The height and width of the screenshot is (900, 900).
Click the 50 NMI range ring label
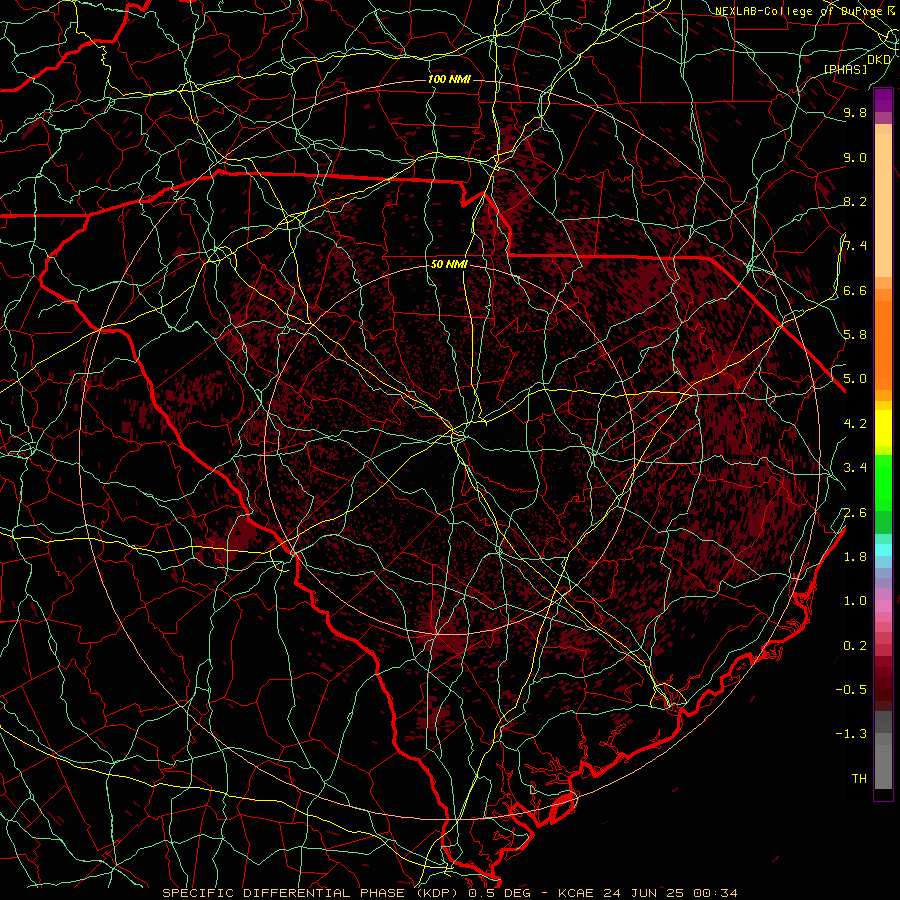(449, 265)
